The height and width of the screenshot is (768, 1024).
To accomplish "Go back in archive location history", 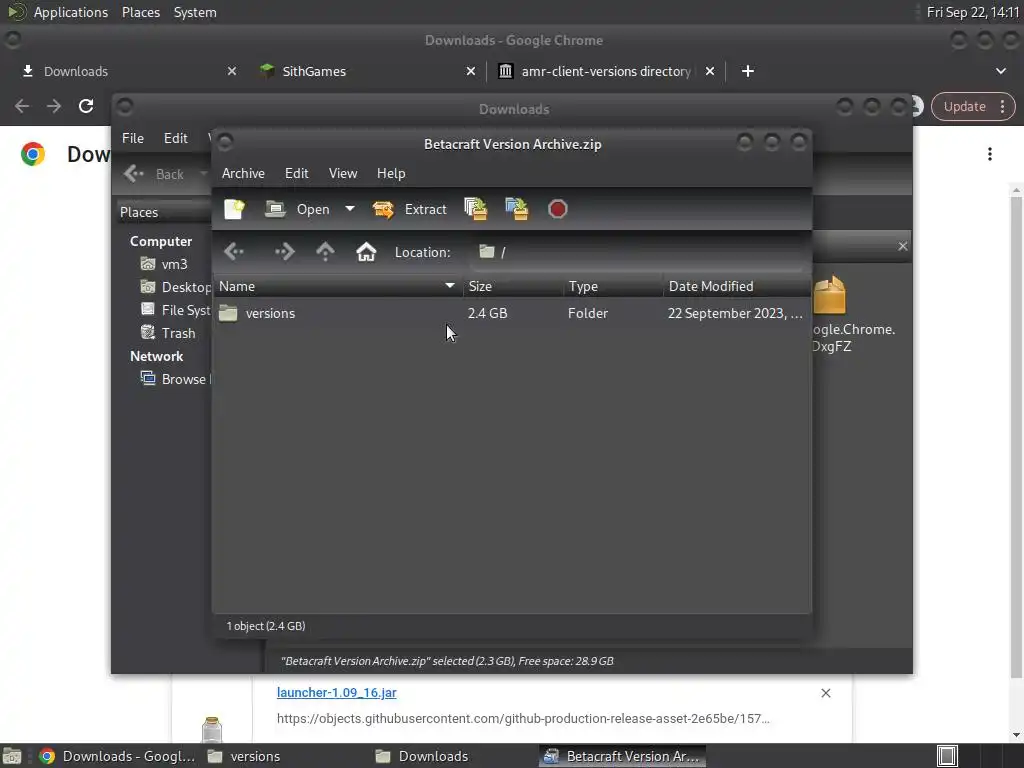I will coord(234,252).
